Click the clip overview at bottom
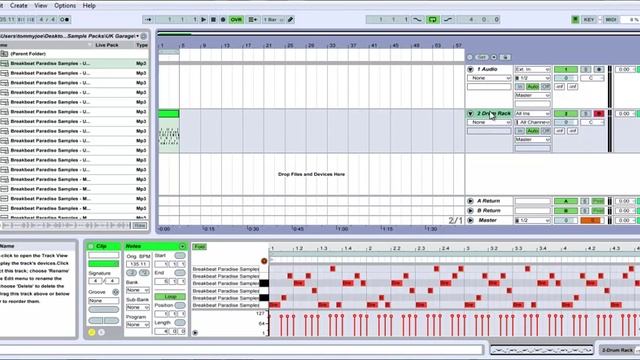 (x=541, y=350)
